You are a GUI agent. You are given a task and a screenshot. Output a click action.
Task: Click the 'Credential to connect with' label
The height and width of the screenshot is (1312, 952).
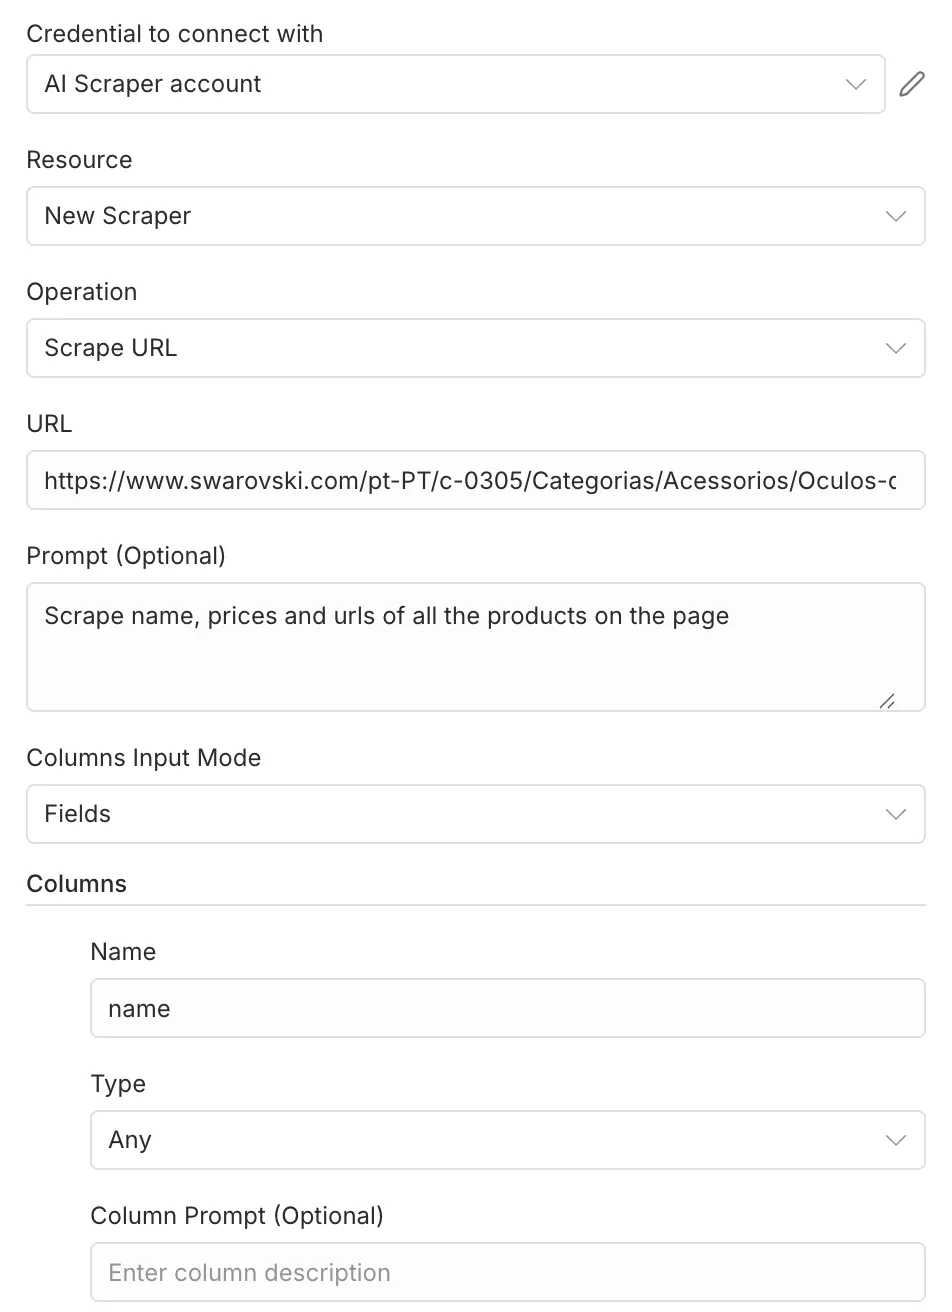175,33
